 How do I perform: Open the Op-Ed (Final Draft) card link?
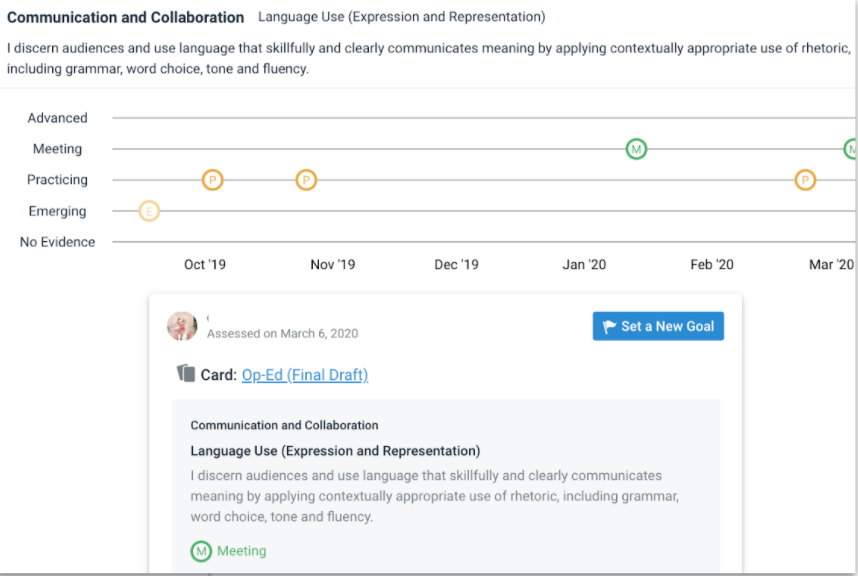click(x=305, y=375)
